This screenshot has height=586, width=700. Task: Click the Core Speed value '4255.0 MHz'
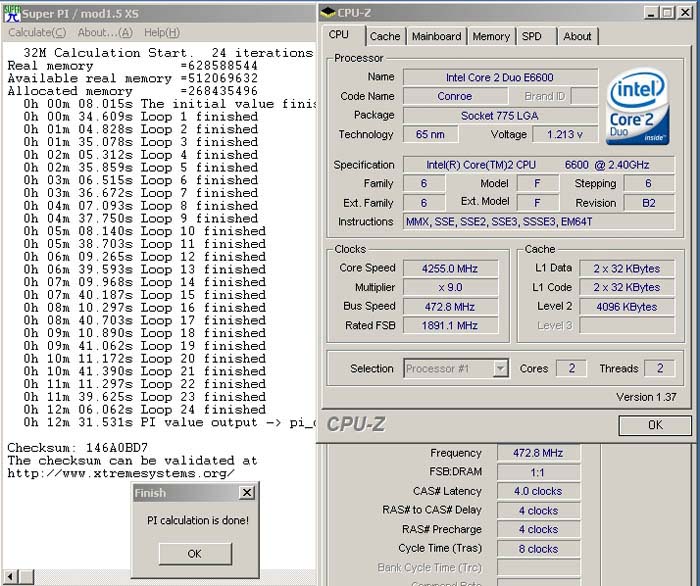coord(450,269)
